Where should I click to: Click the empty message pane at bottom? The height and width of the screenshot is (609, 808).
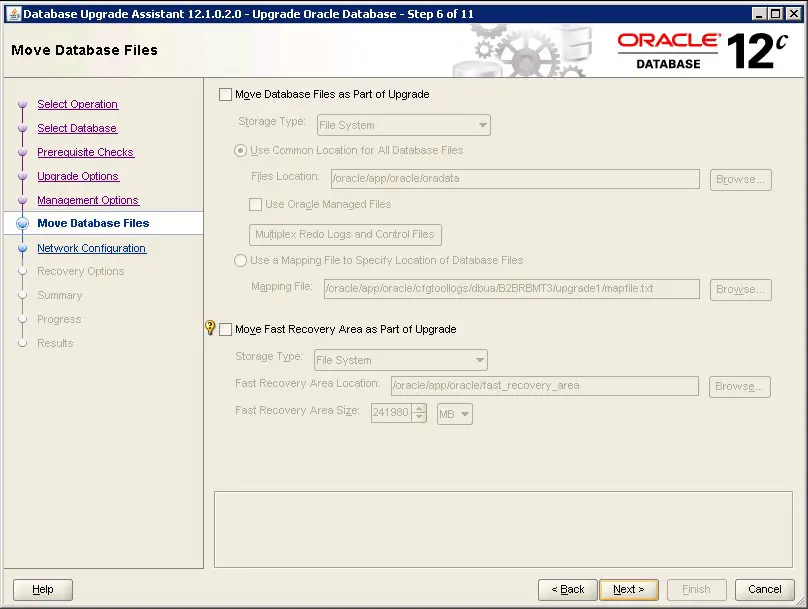[x=503, y=530]
